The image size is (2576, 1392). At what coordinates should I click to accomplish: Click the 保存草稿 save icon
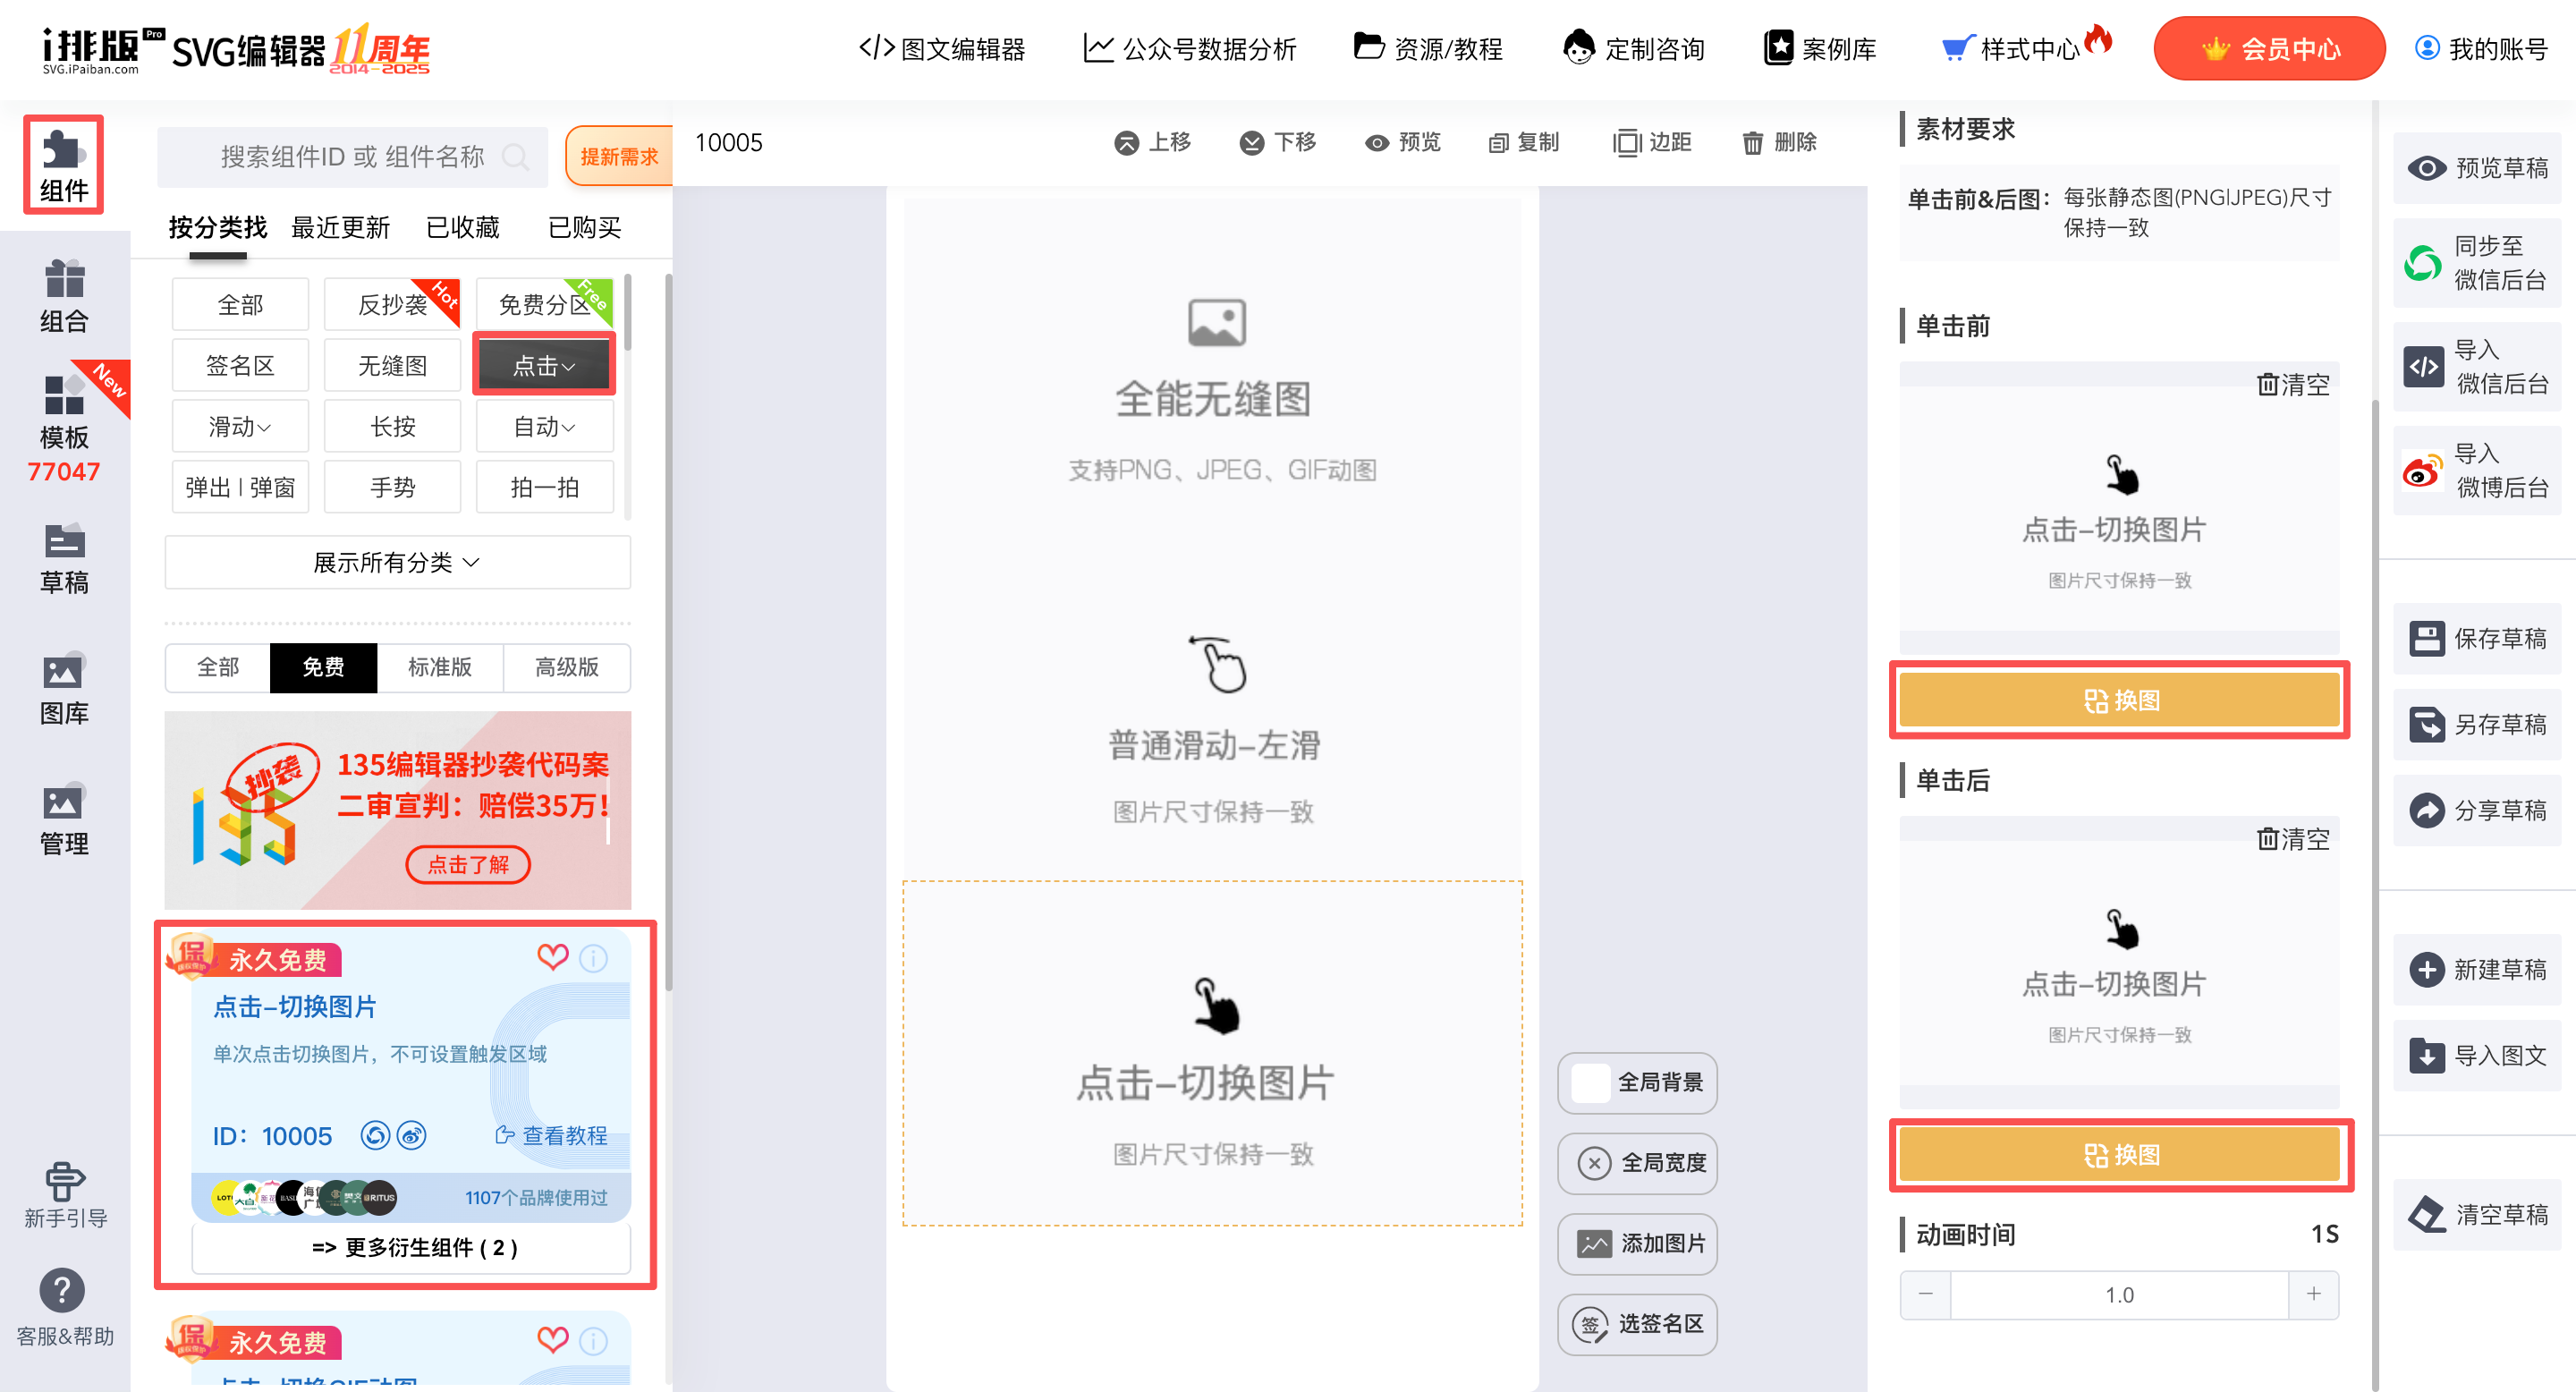2426,638
